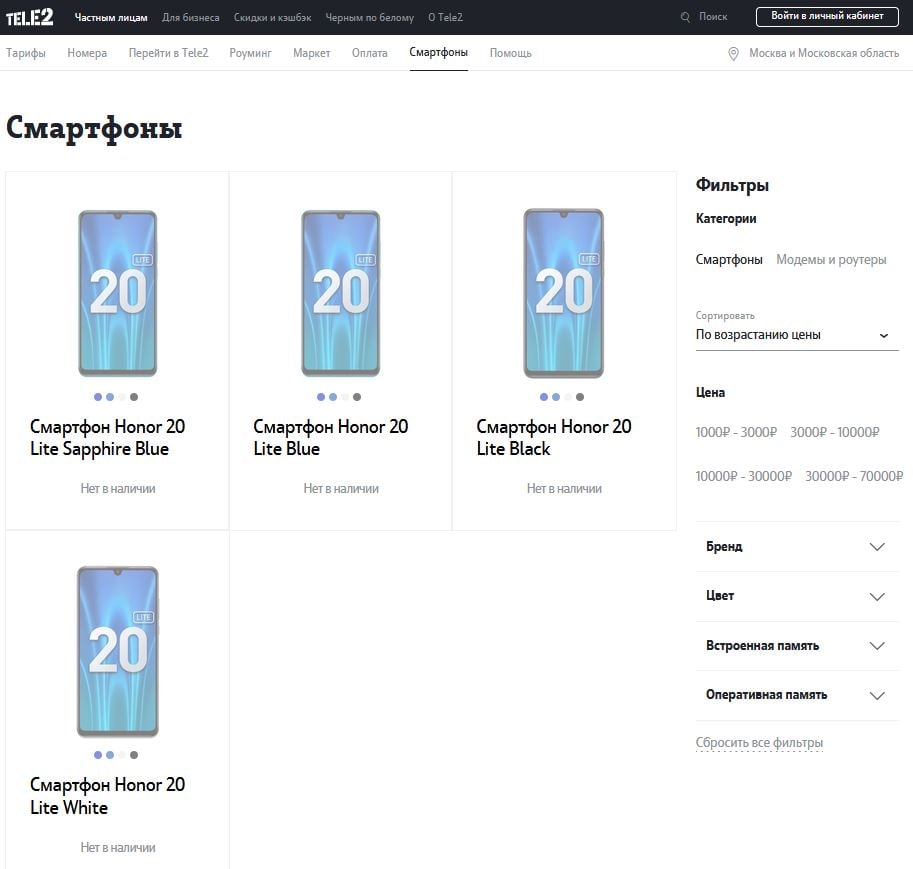Image resolution: width=913 pixels, height=869 pixels.
Task: Open the Для бизнеса section
Action: point(190,17)
